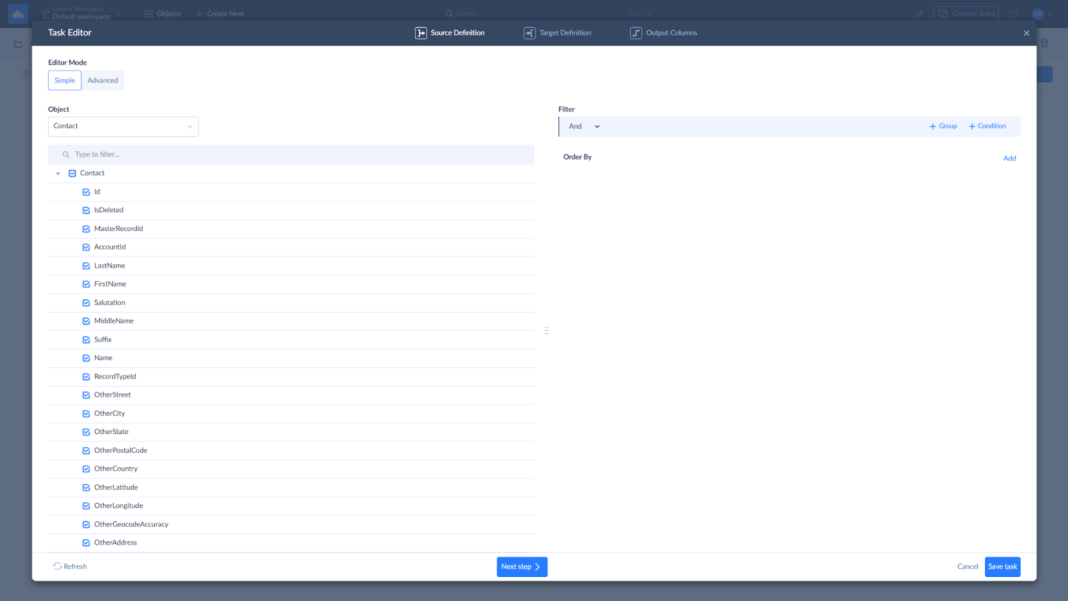Click the Refresh button
This screenshot has height=601, width=1068.
click(x=70, y=566)
